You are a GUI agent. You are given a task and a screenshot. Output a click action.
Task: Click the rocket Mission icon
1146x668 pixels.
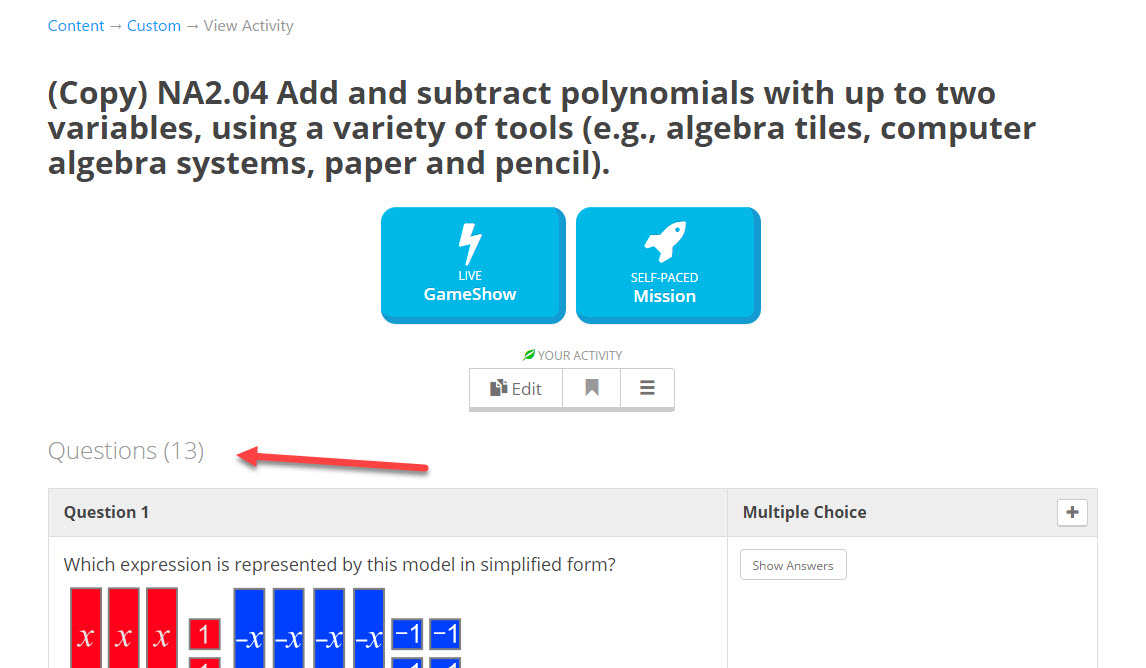tap(665, 241)
